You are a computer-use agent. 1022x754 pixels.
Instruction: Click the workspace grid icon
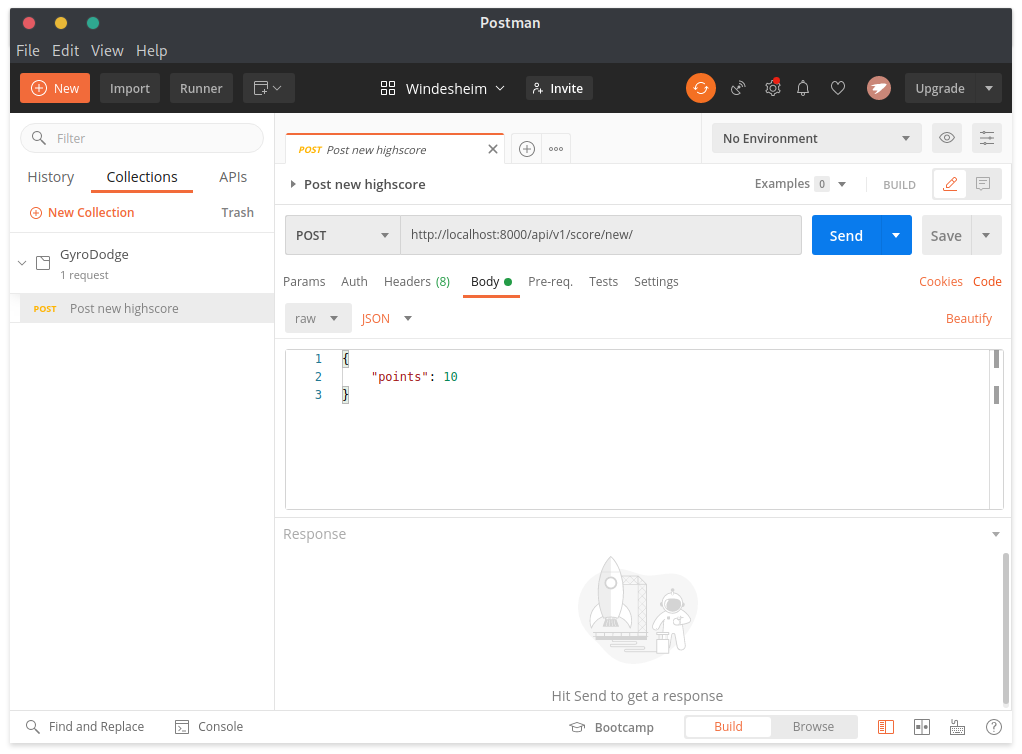pos(388,88)
